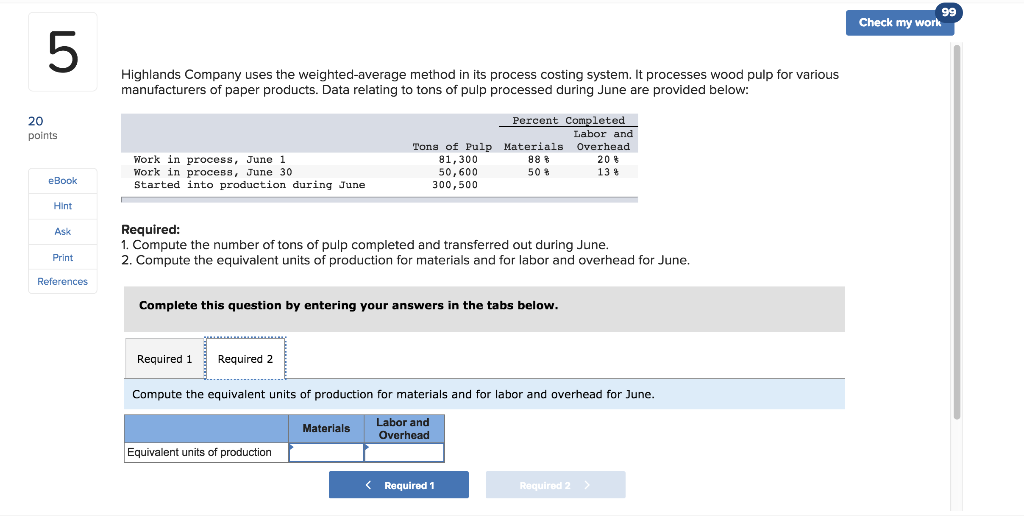Open the References panel
1024x517 pixels.
pos(63,281)
